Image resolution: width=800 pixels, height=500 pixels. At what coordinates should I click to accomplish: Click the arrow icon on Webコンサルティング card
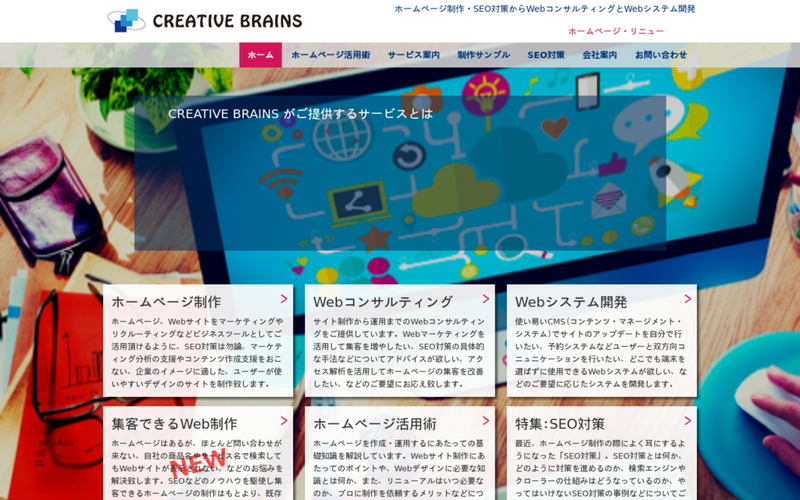[x=486, y=299]
